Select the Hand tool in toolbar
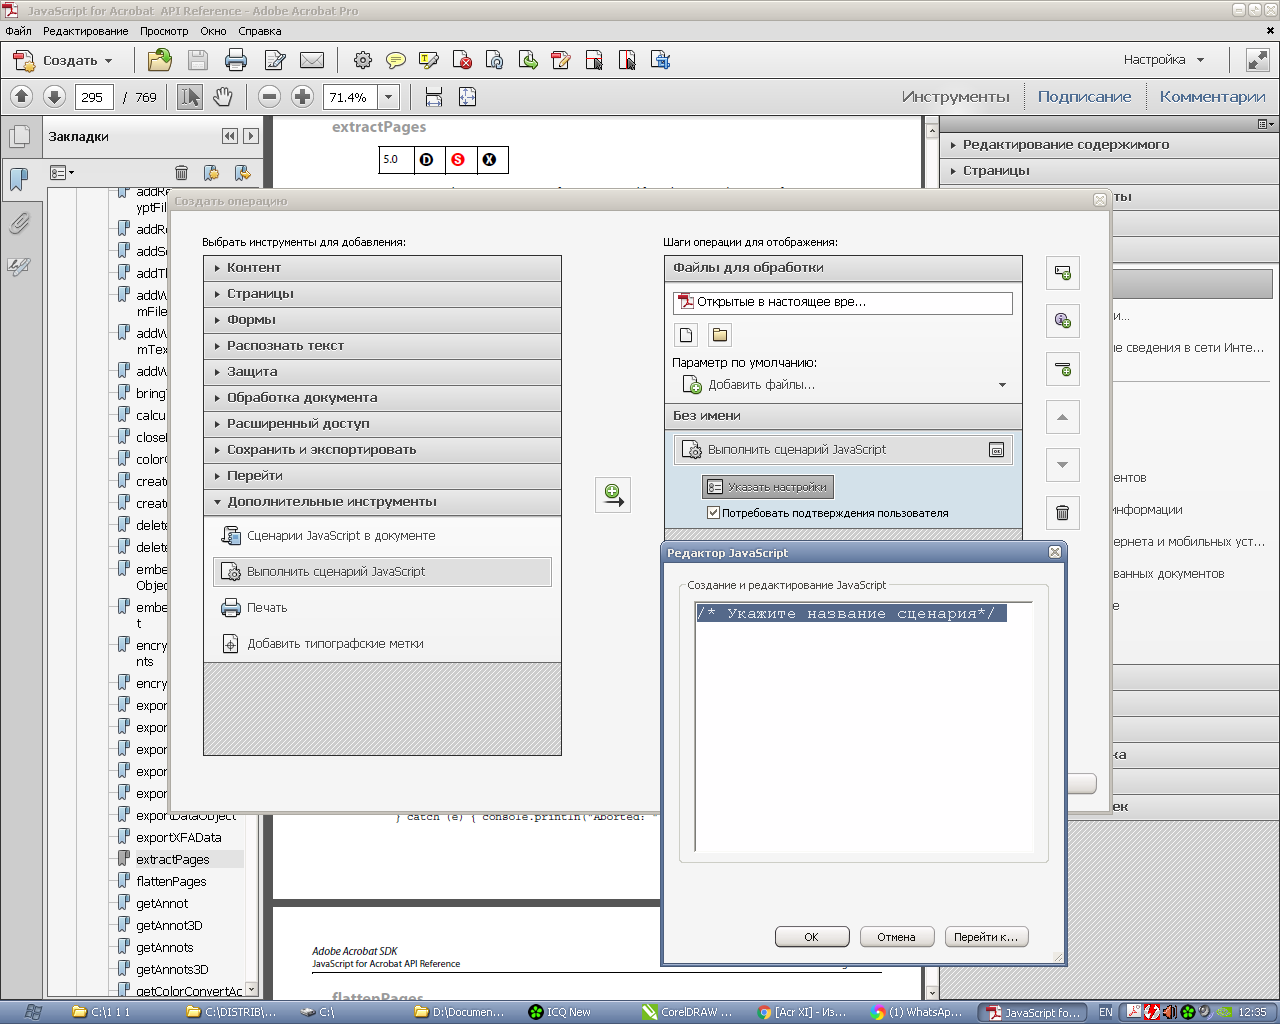 [x=222, y=97]
